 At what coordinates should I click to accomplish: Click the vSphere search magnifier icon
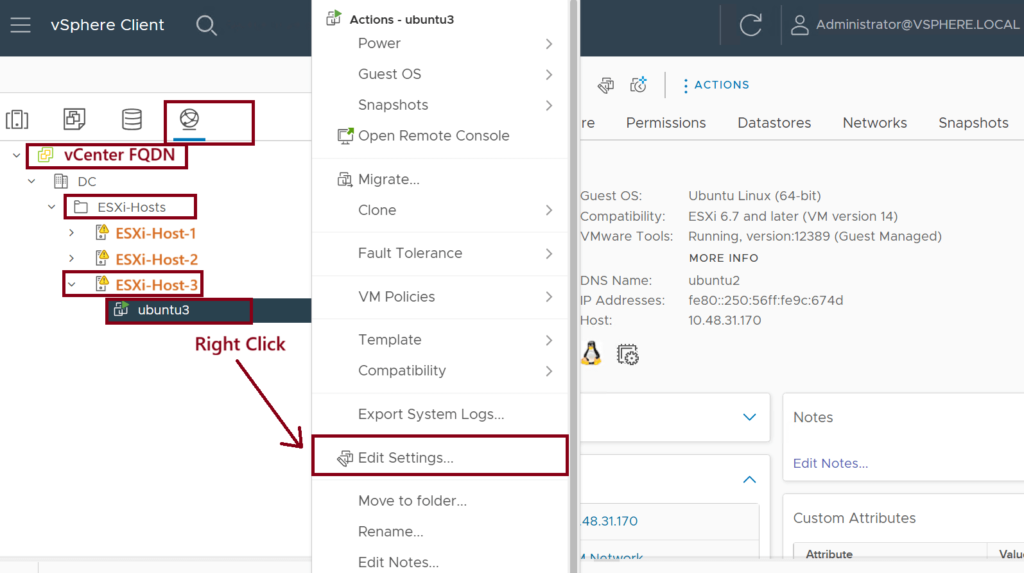(x=206, y=25)
